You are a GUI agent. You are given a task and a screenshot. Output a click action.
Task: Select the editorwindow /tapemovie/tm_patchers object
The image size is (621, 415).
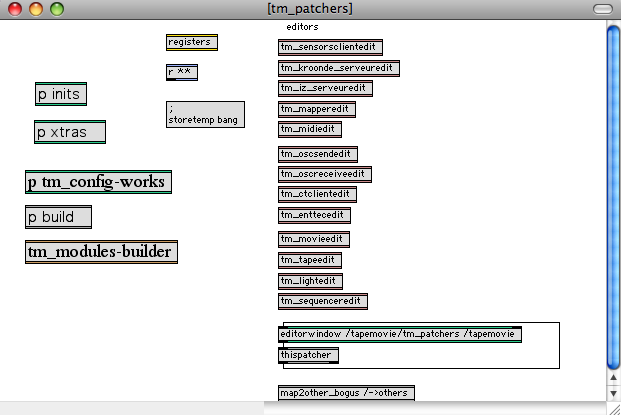click(400, 334)
